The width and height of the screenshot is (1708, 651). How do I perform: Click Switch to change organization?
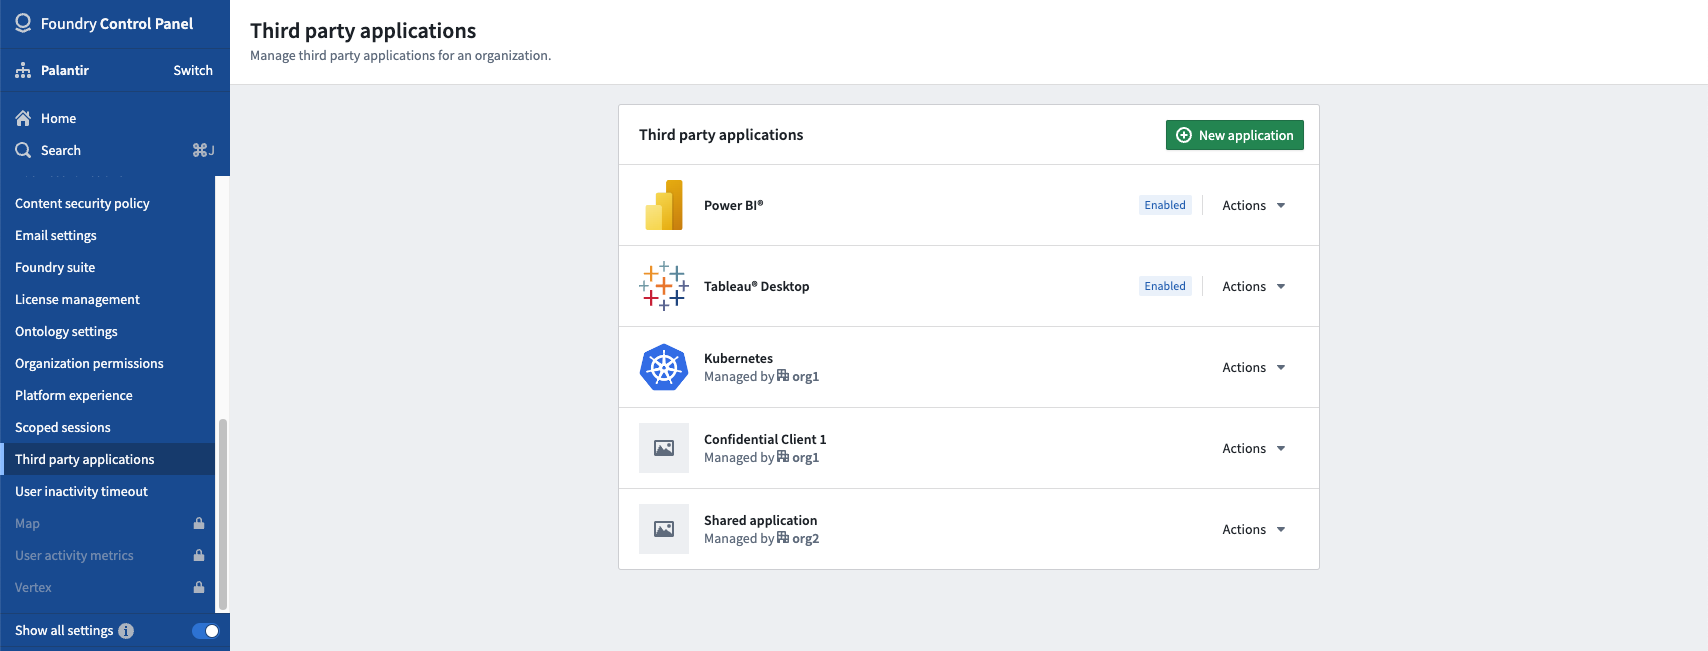point(193,70)
